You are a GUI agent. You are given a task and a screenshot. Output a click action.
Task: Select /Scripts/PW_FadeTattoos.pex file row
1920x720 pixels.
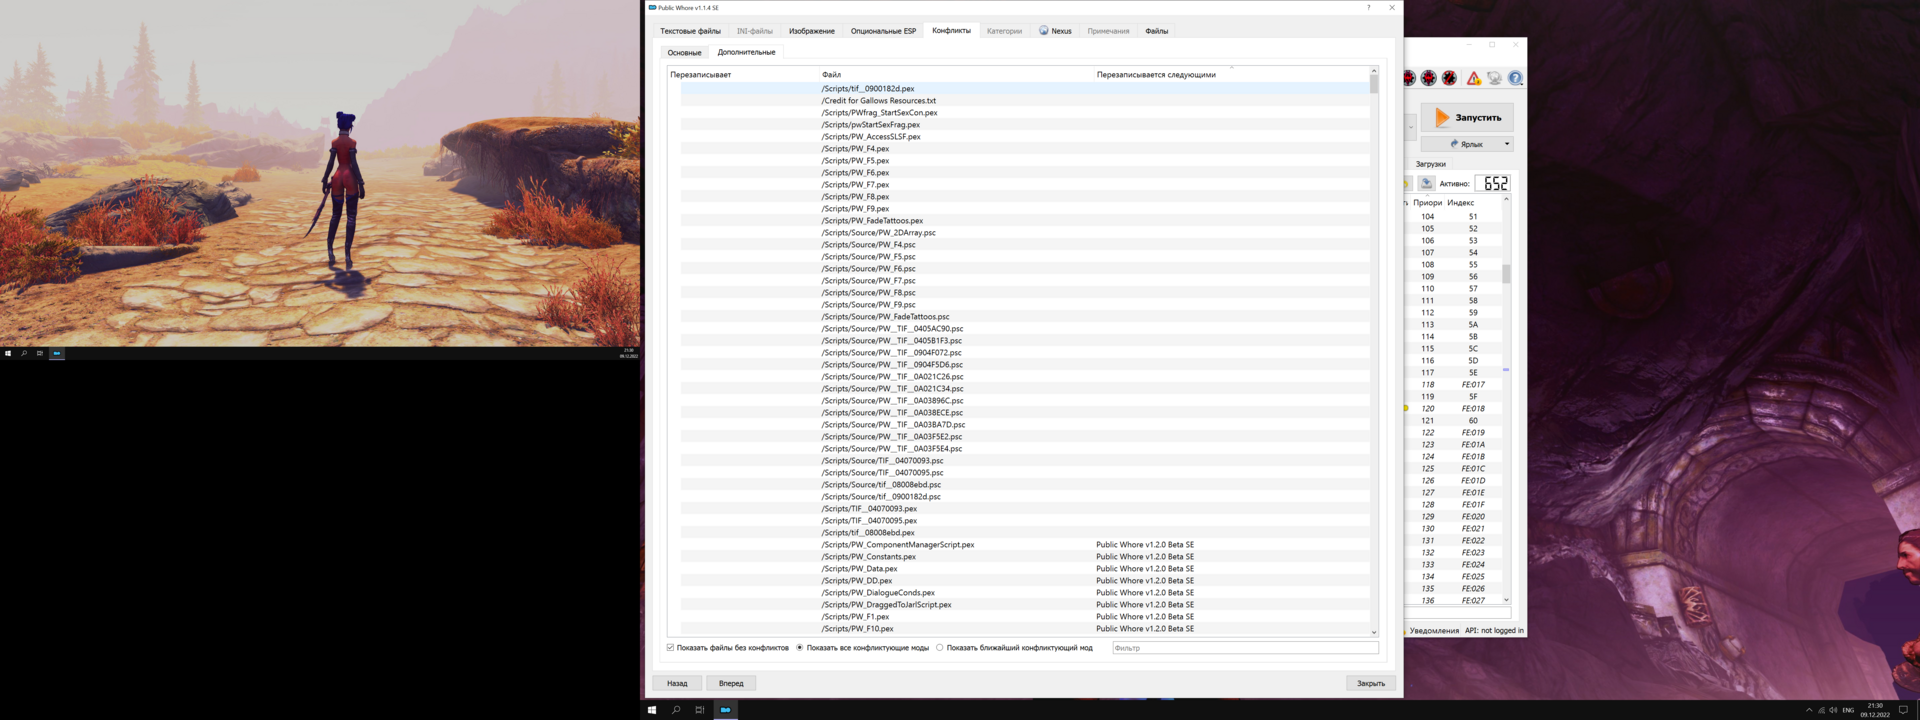click(x=1025, y=220)
